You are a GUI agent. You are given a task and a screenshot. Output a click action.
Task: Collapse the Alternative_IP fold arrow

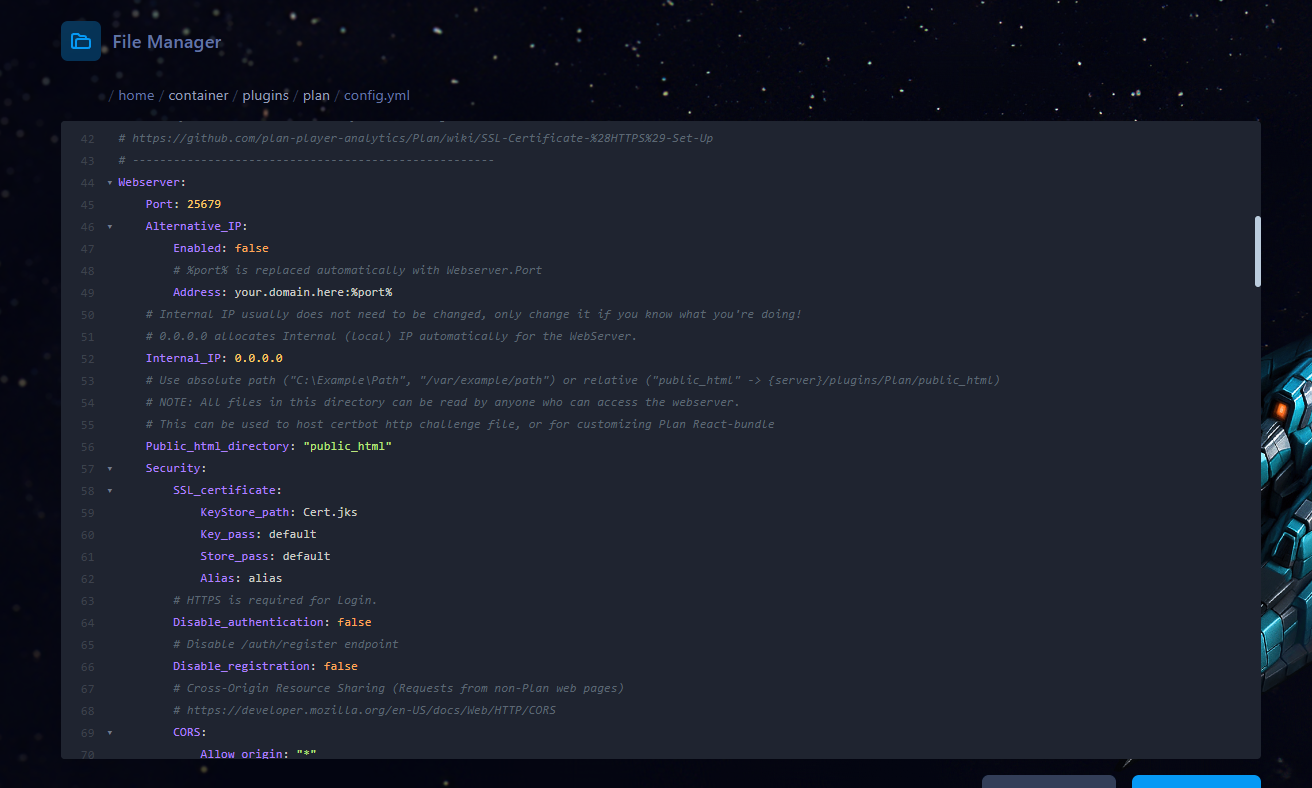point(110,227)
